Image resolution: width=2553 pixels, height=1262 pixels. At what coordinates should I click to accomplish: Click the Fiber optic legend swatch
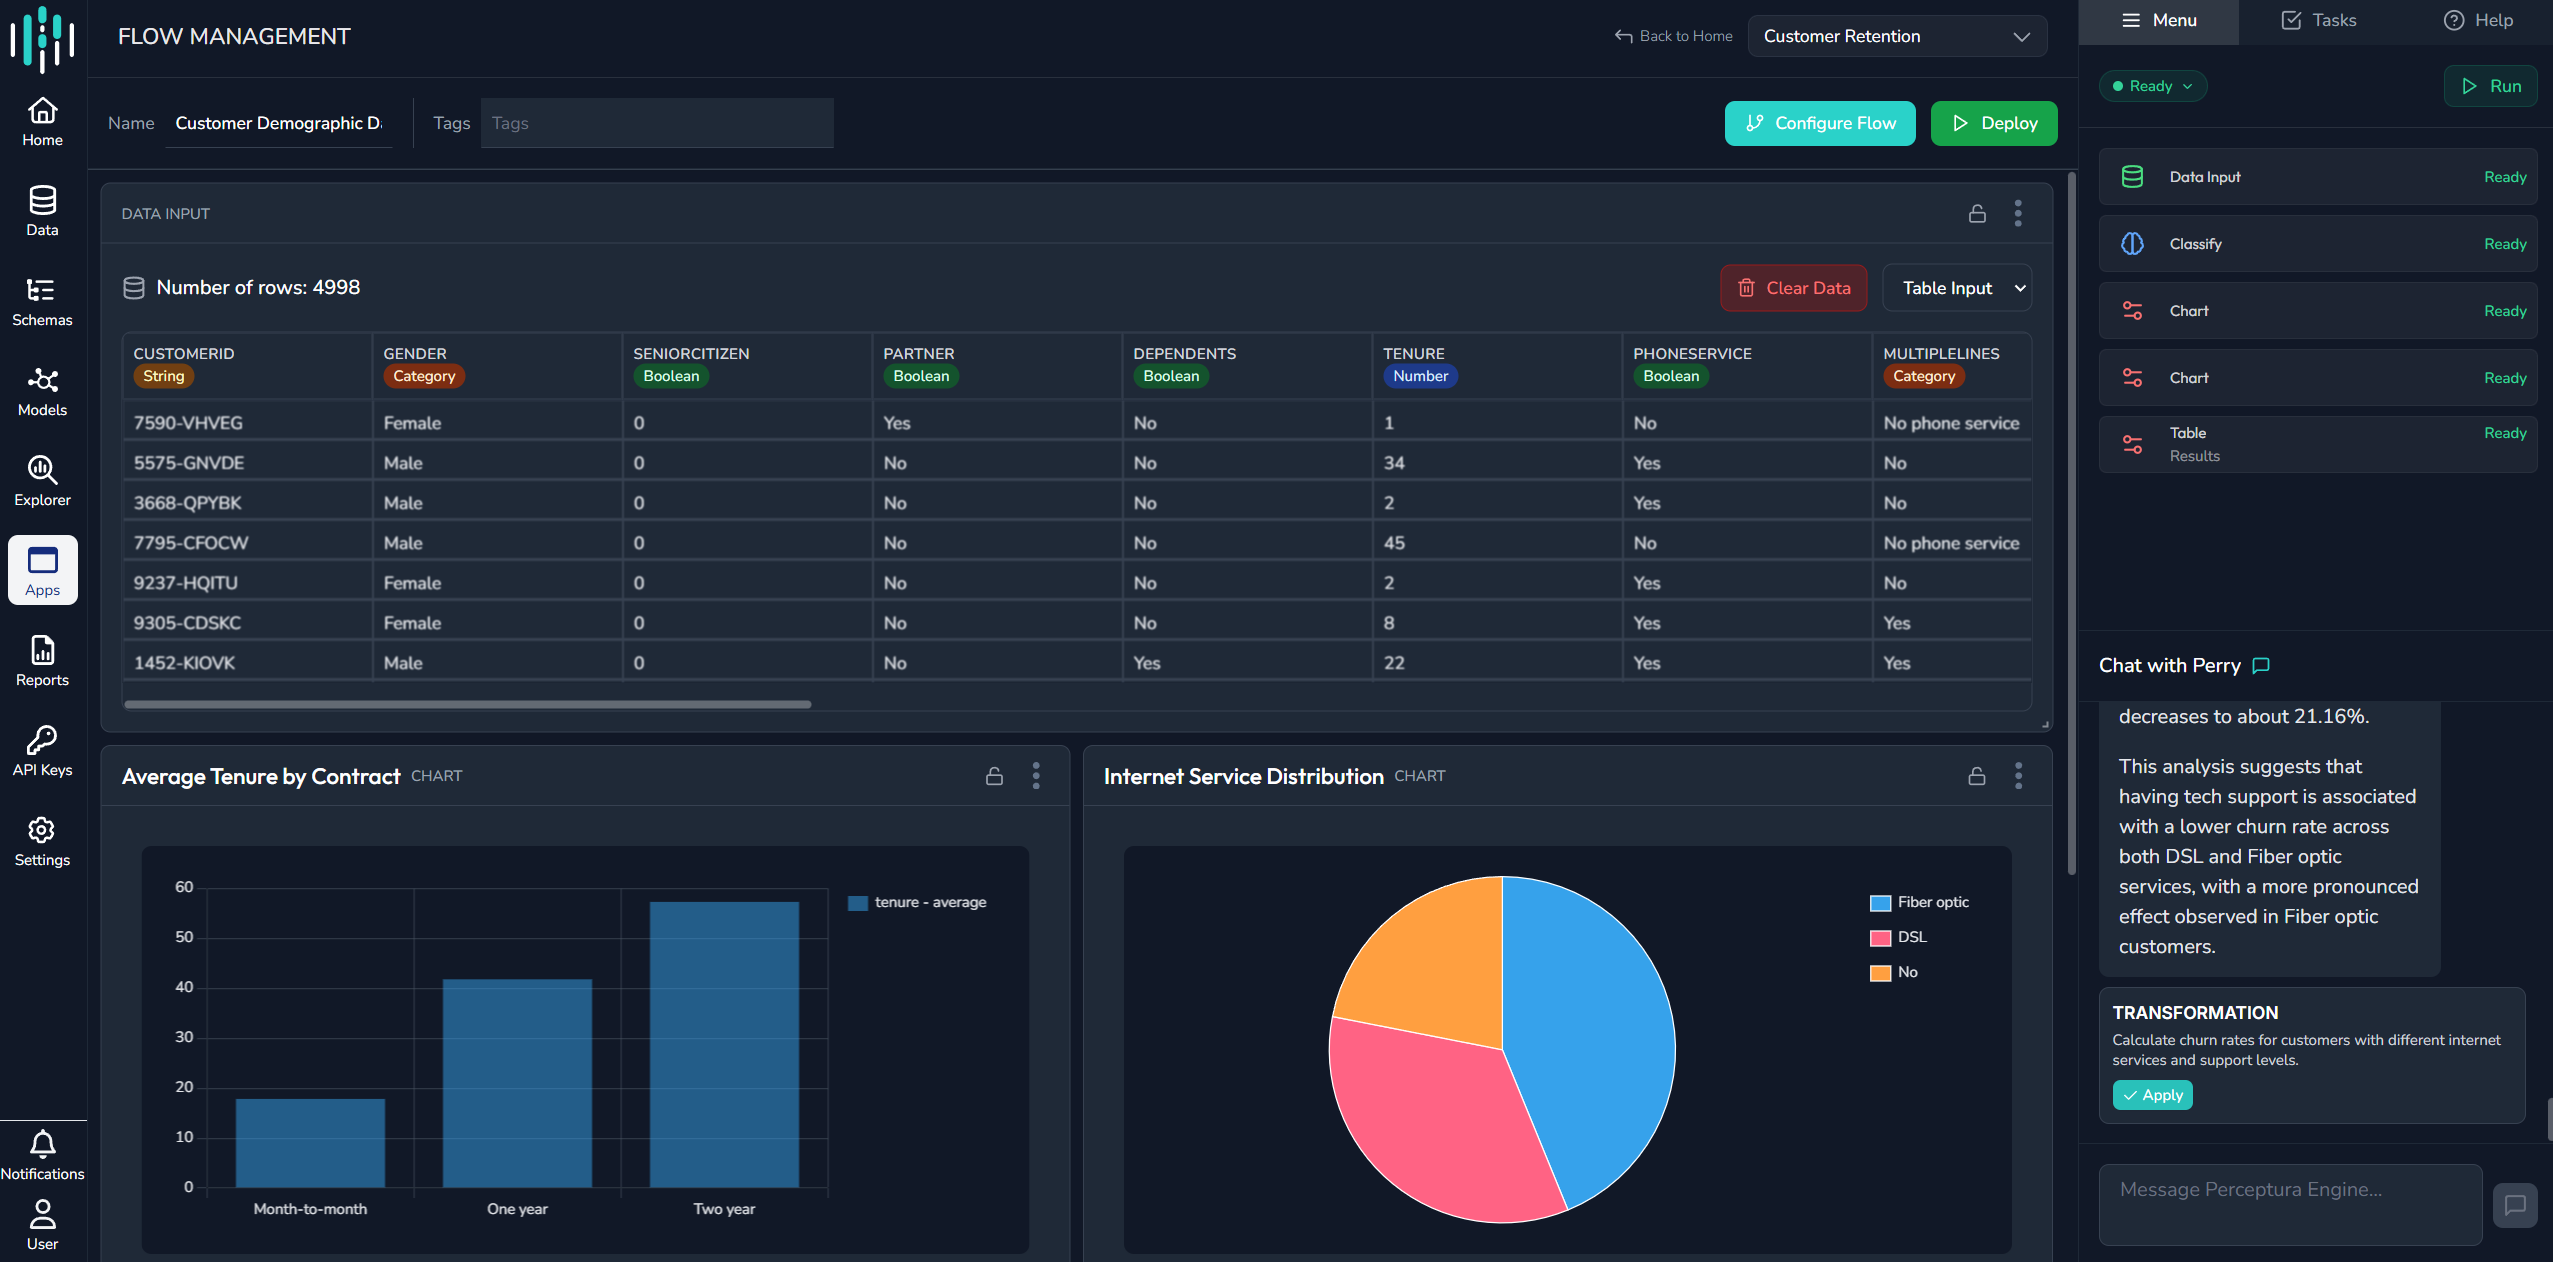1880,903
